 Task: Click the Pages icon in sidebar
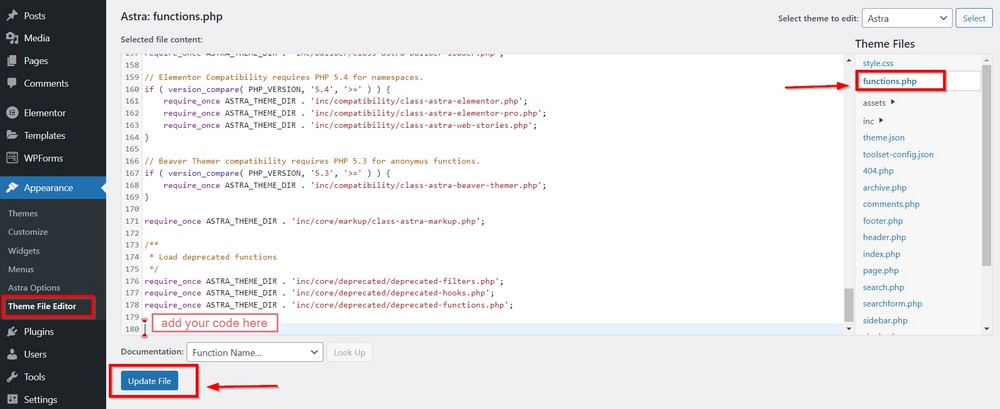click(11, 61)
